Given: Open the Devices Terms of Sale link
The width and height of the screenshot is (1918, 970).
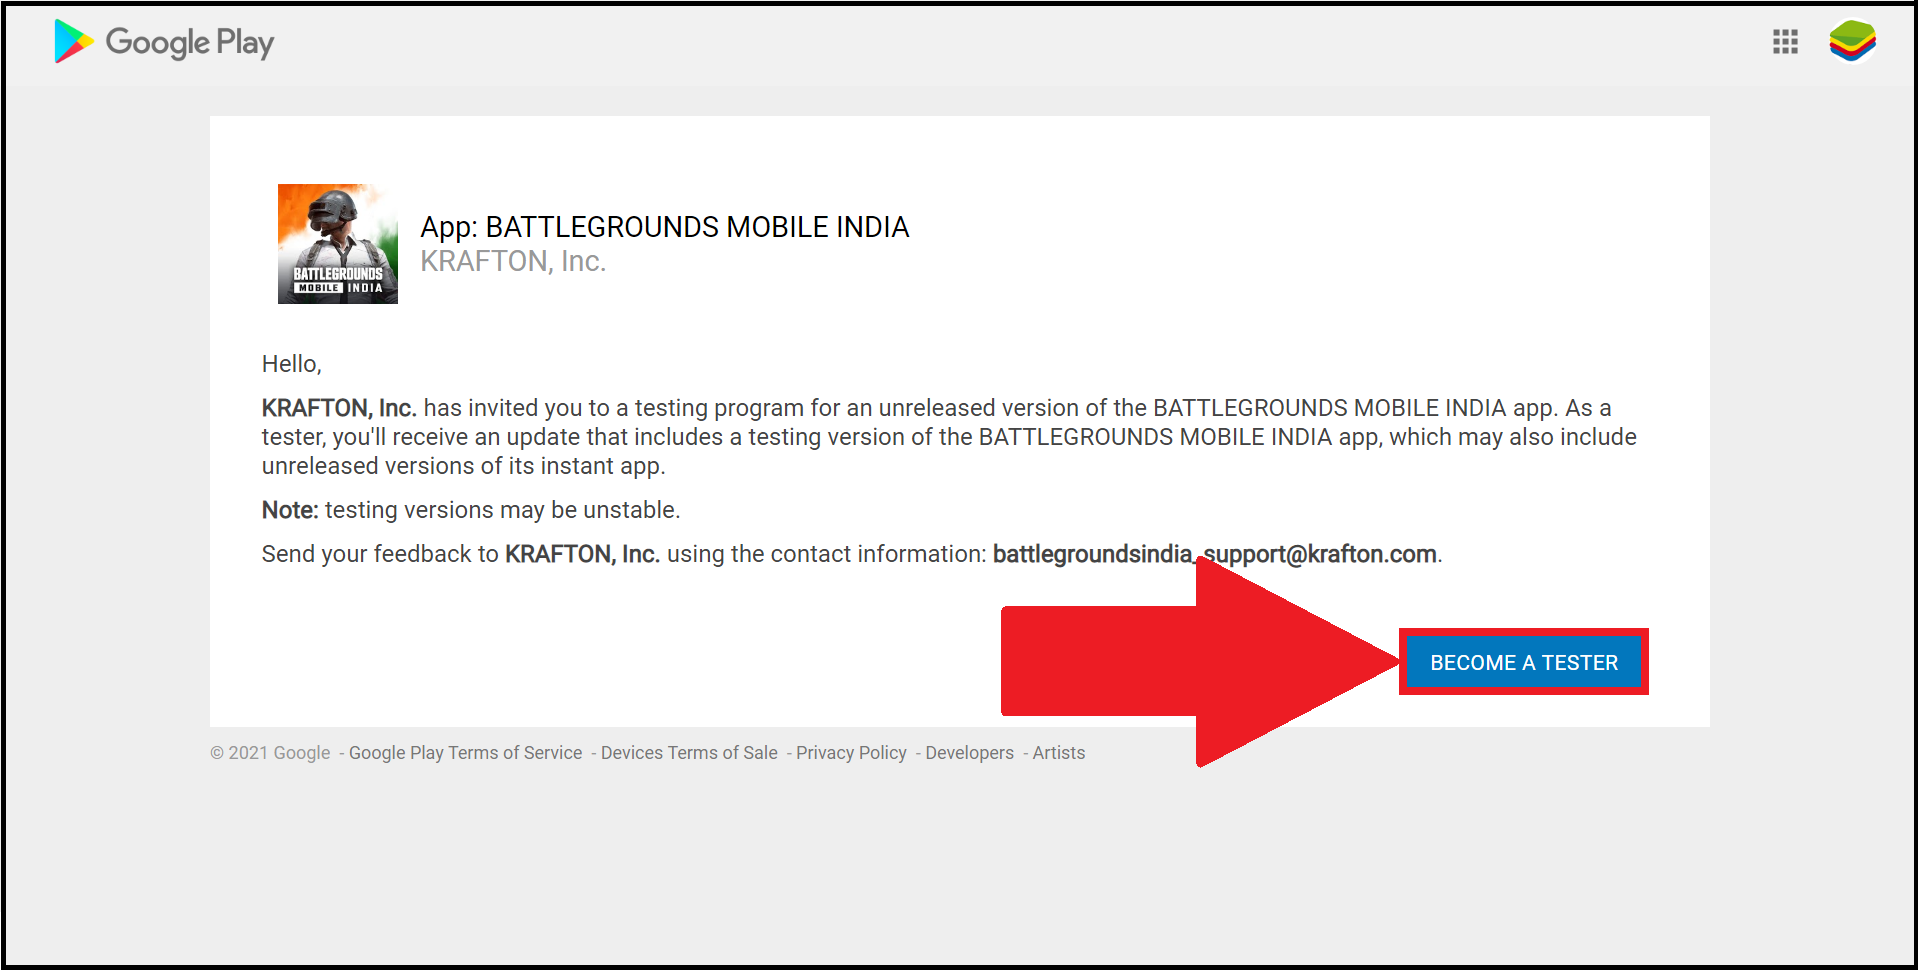Looking at the screenshot, I should coord(689,753).
